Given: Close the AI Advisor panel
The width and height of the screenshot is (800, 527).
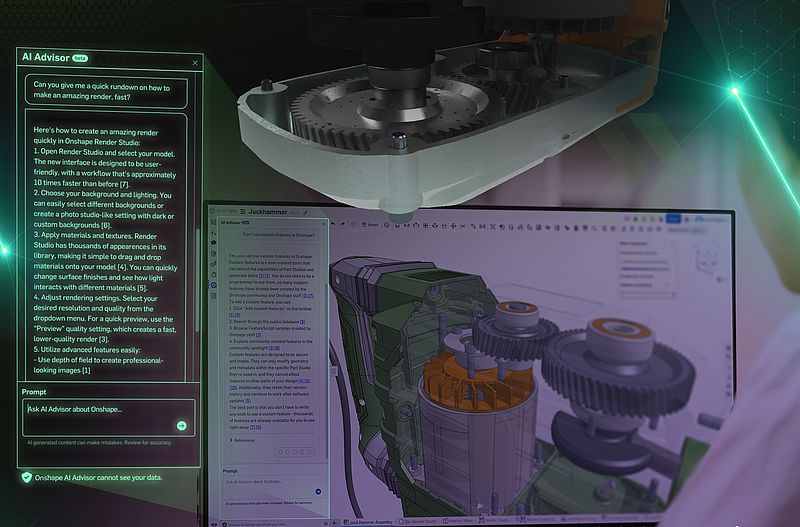Looking at the screenshot, I should [x=195, y=63].
